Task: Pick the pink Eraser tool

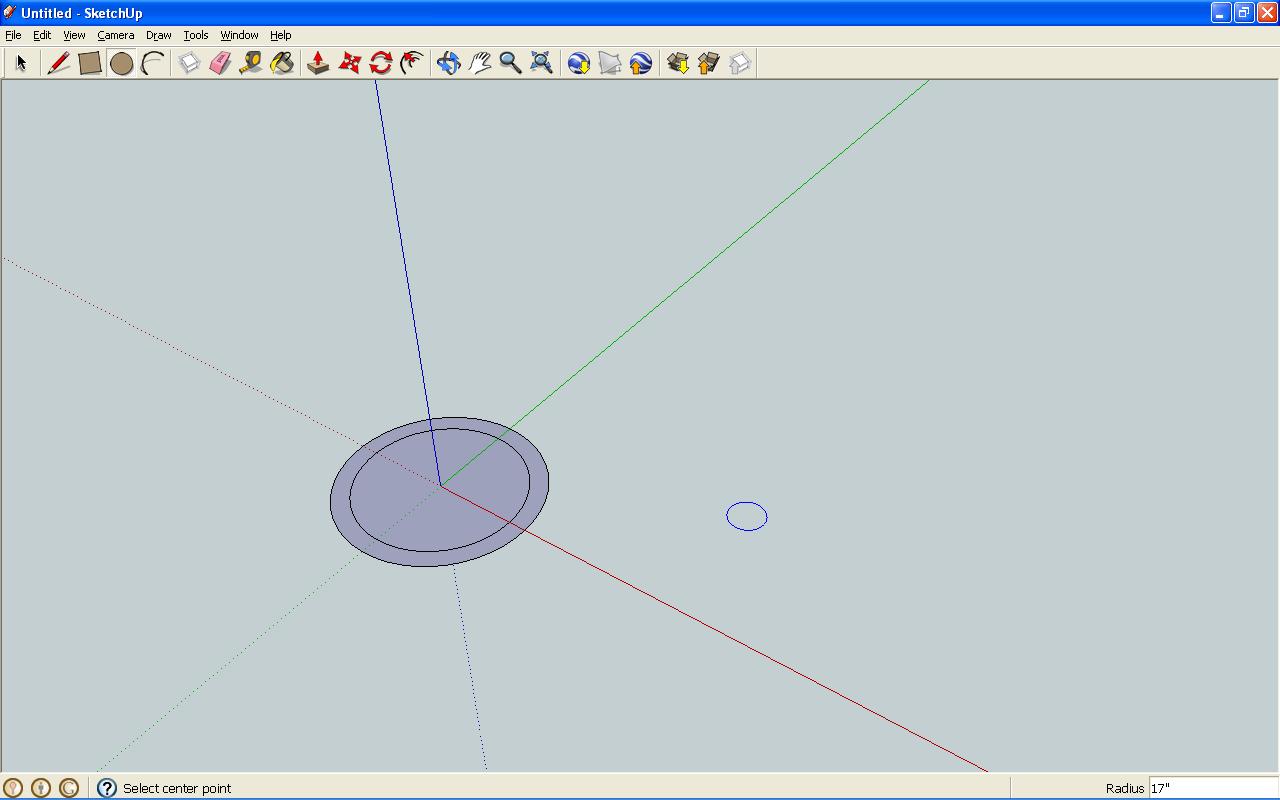Action: tap(220, 63)
